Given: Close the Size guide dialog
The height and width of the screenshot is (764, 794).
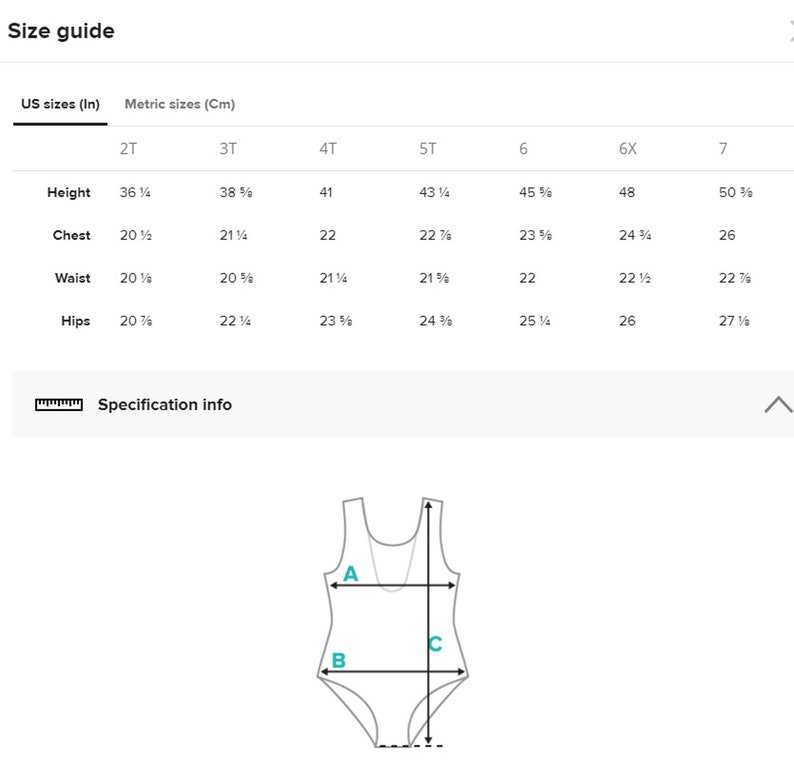Looking at the screenshot, I should tap(791, 31).
